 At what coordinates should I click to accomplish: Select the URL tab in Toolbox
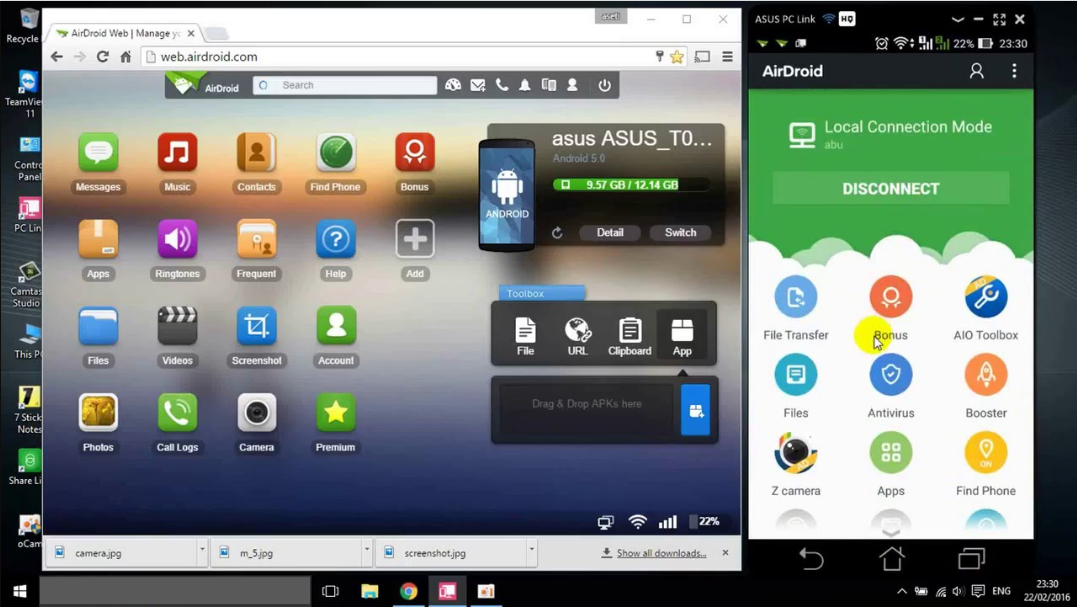578,334
